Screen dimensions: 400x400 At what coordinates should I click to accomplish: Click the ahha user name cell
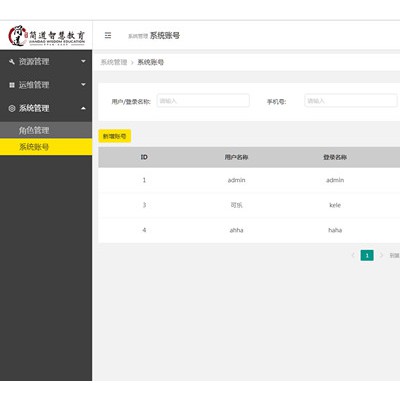(236, 230)
